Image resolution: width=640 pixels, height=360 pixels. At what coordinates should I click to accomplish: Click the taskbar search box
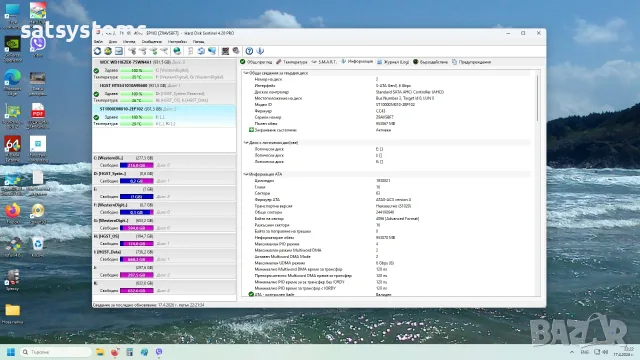56,352
